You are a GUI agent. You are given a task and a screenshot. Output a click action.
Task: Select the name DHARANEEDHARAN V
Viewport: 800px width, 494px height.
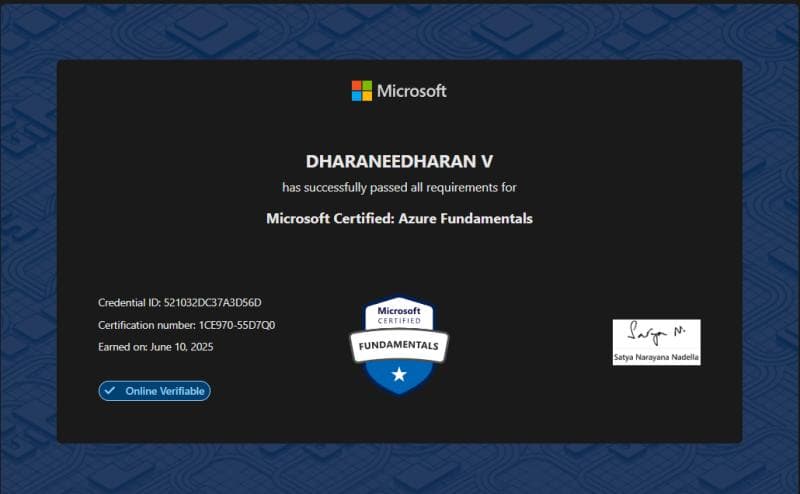[399, 161]
